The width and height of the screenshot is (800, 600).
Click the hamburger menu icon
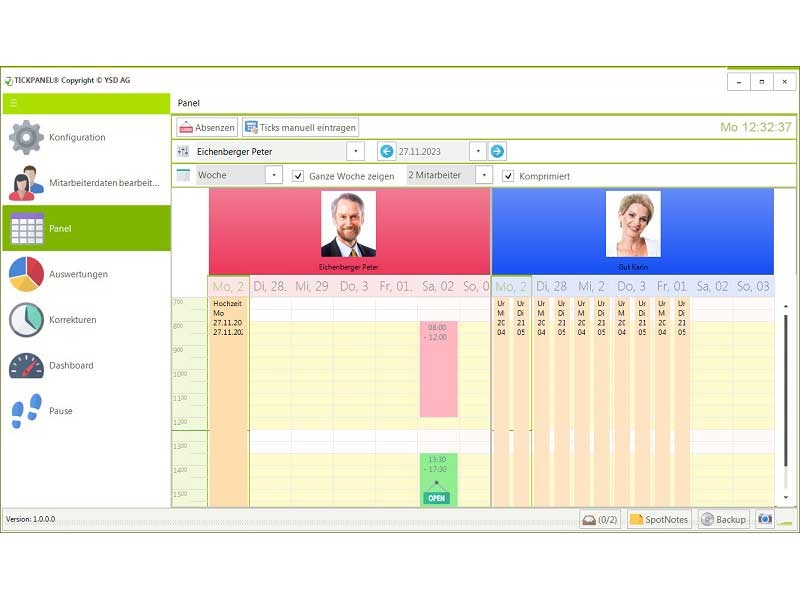pos(14,103)
